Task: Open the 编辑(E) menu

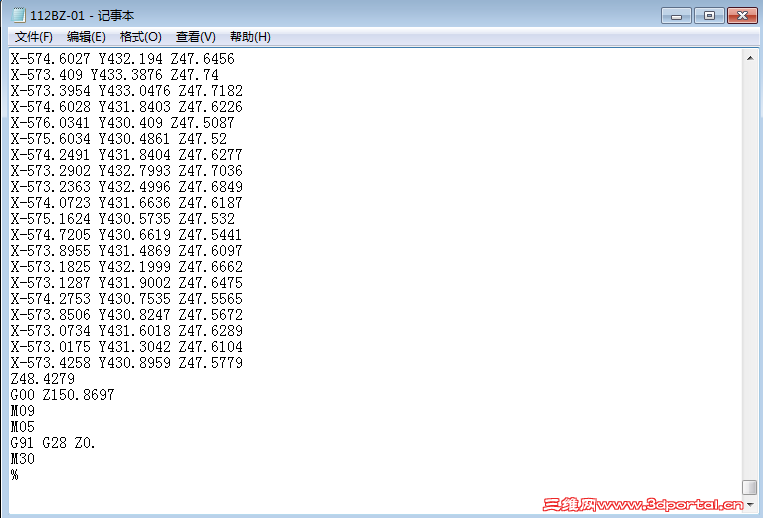Action: click(x=86, y=37)
